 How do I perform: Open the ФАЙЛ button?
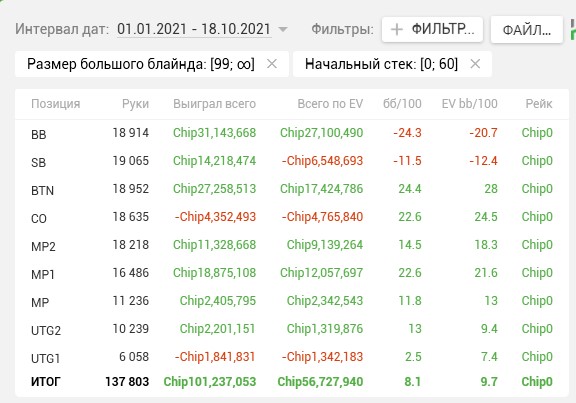(x=527, y=30)
